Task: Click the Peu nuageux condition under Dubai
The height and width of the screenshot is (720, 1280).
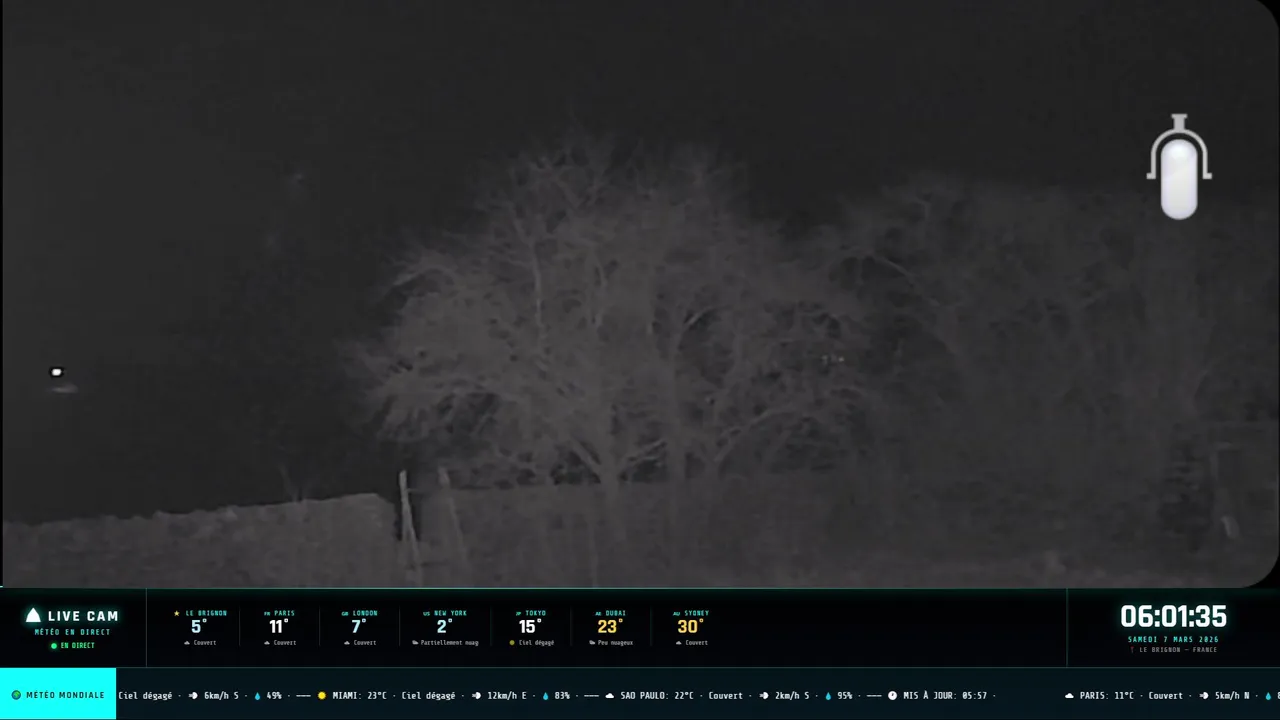Action: [616, 643]
